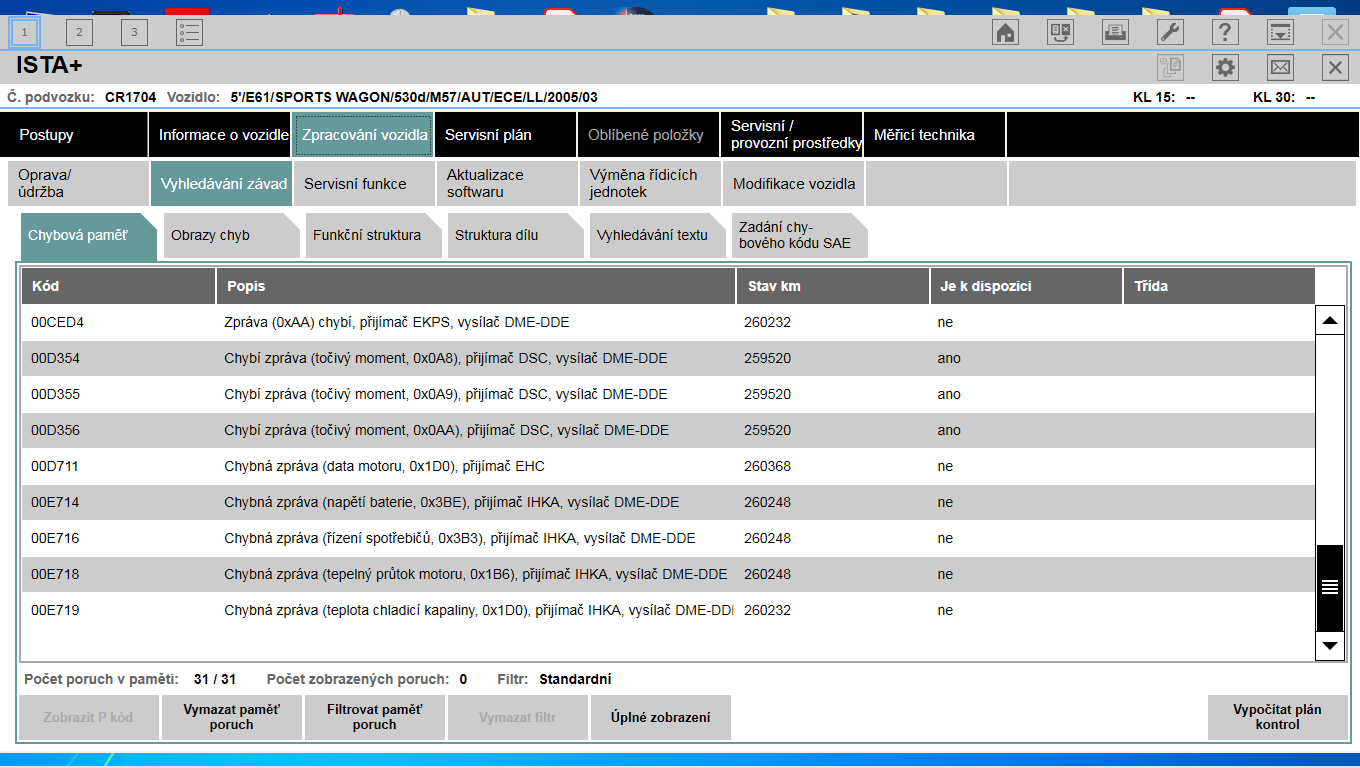This screenshot has width=1360, height=768.
Task: Click the Vymazat paměť poruch button
Action: point(231,717)
